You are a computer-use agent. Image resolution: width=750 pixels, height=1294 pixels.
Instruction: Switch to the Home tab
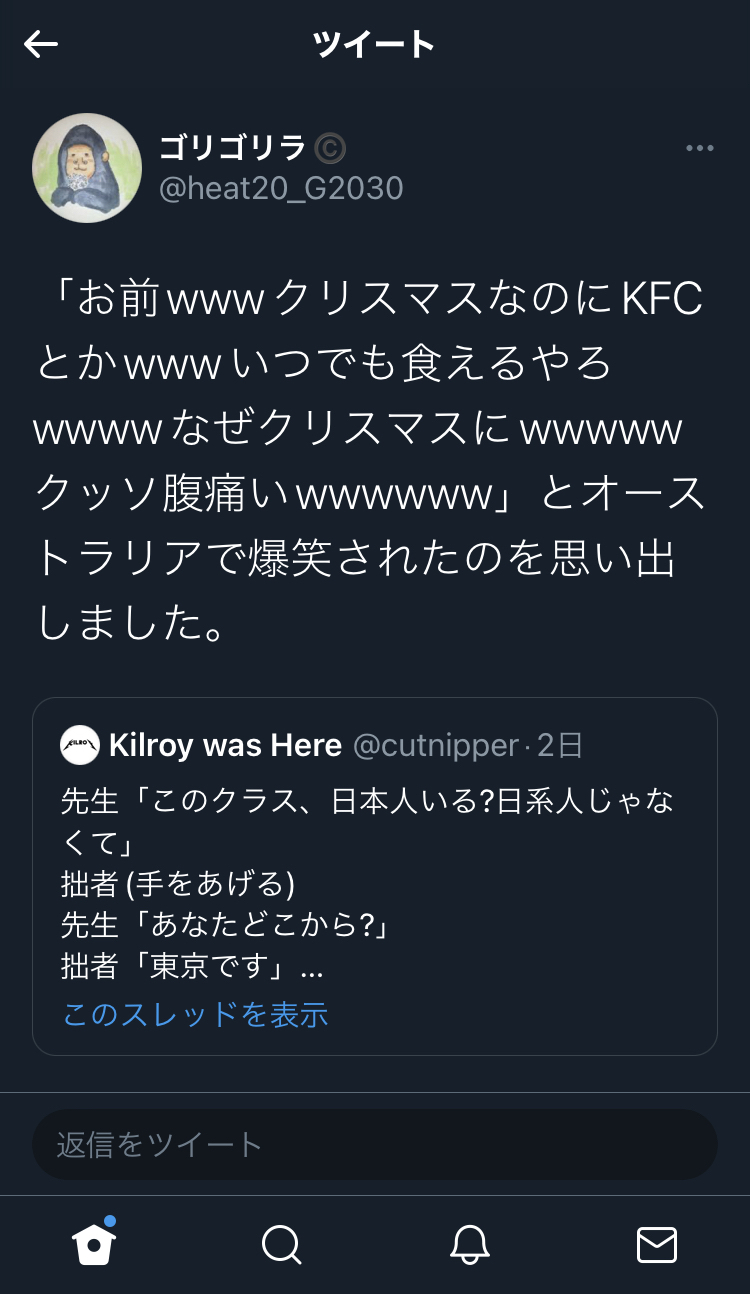(94, 1243)
